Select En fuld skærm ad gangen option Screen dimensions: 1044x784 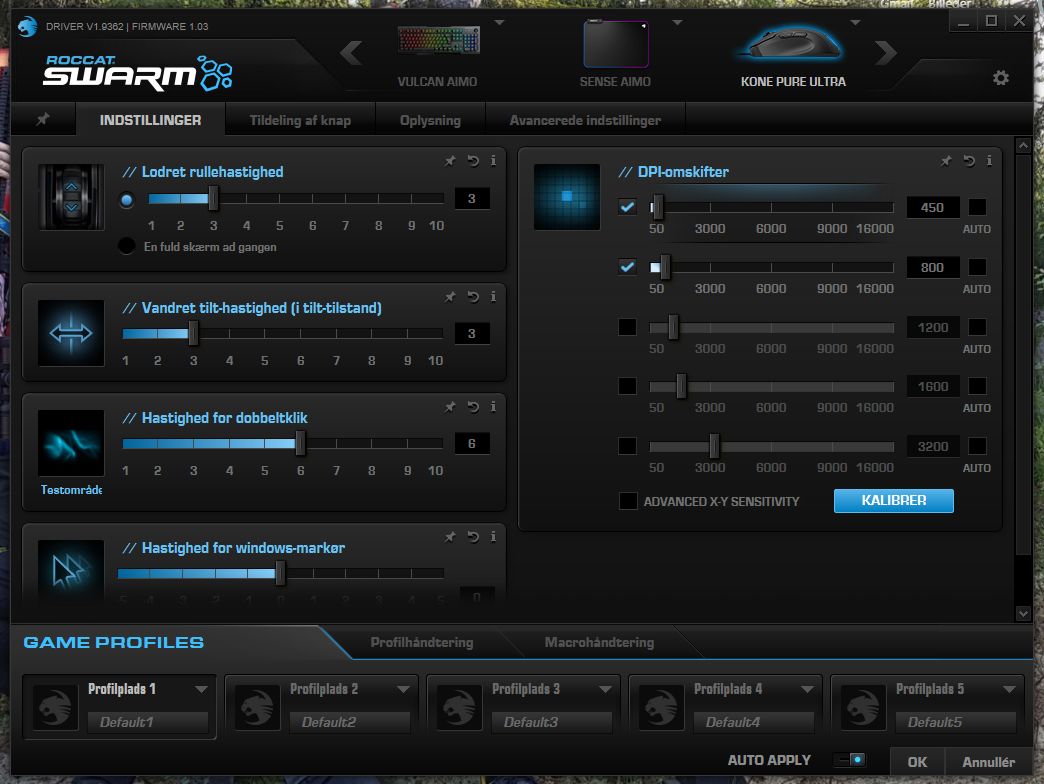(127, 246)
